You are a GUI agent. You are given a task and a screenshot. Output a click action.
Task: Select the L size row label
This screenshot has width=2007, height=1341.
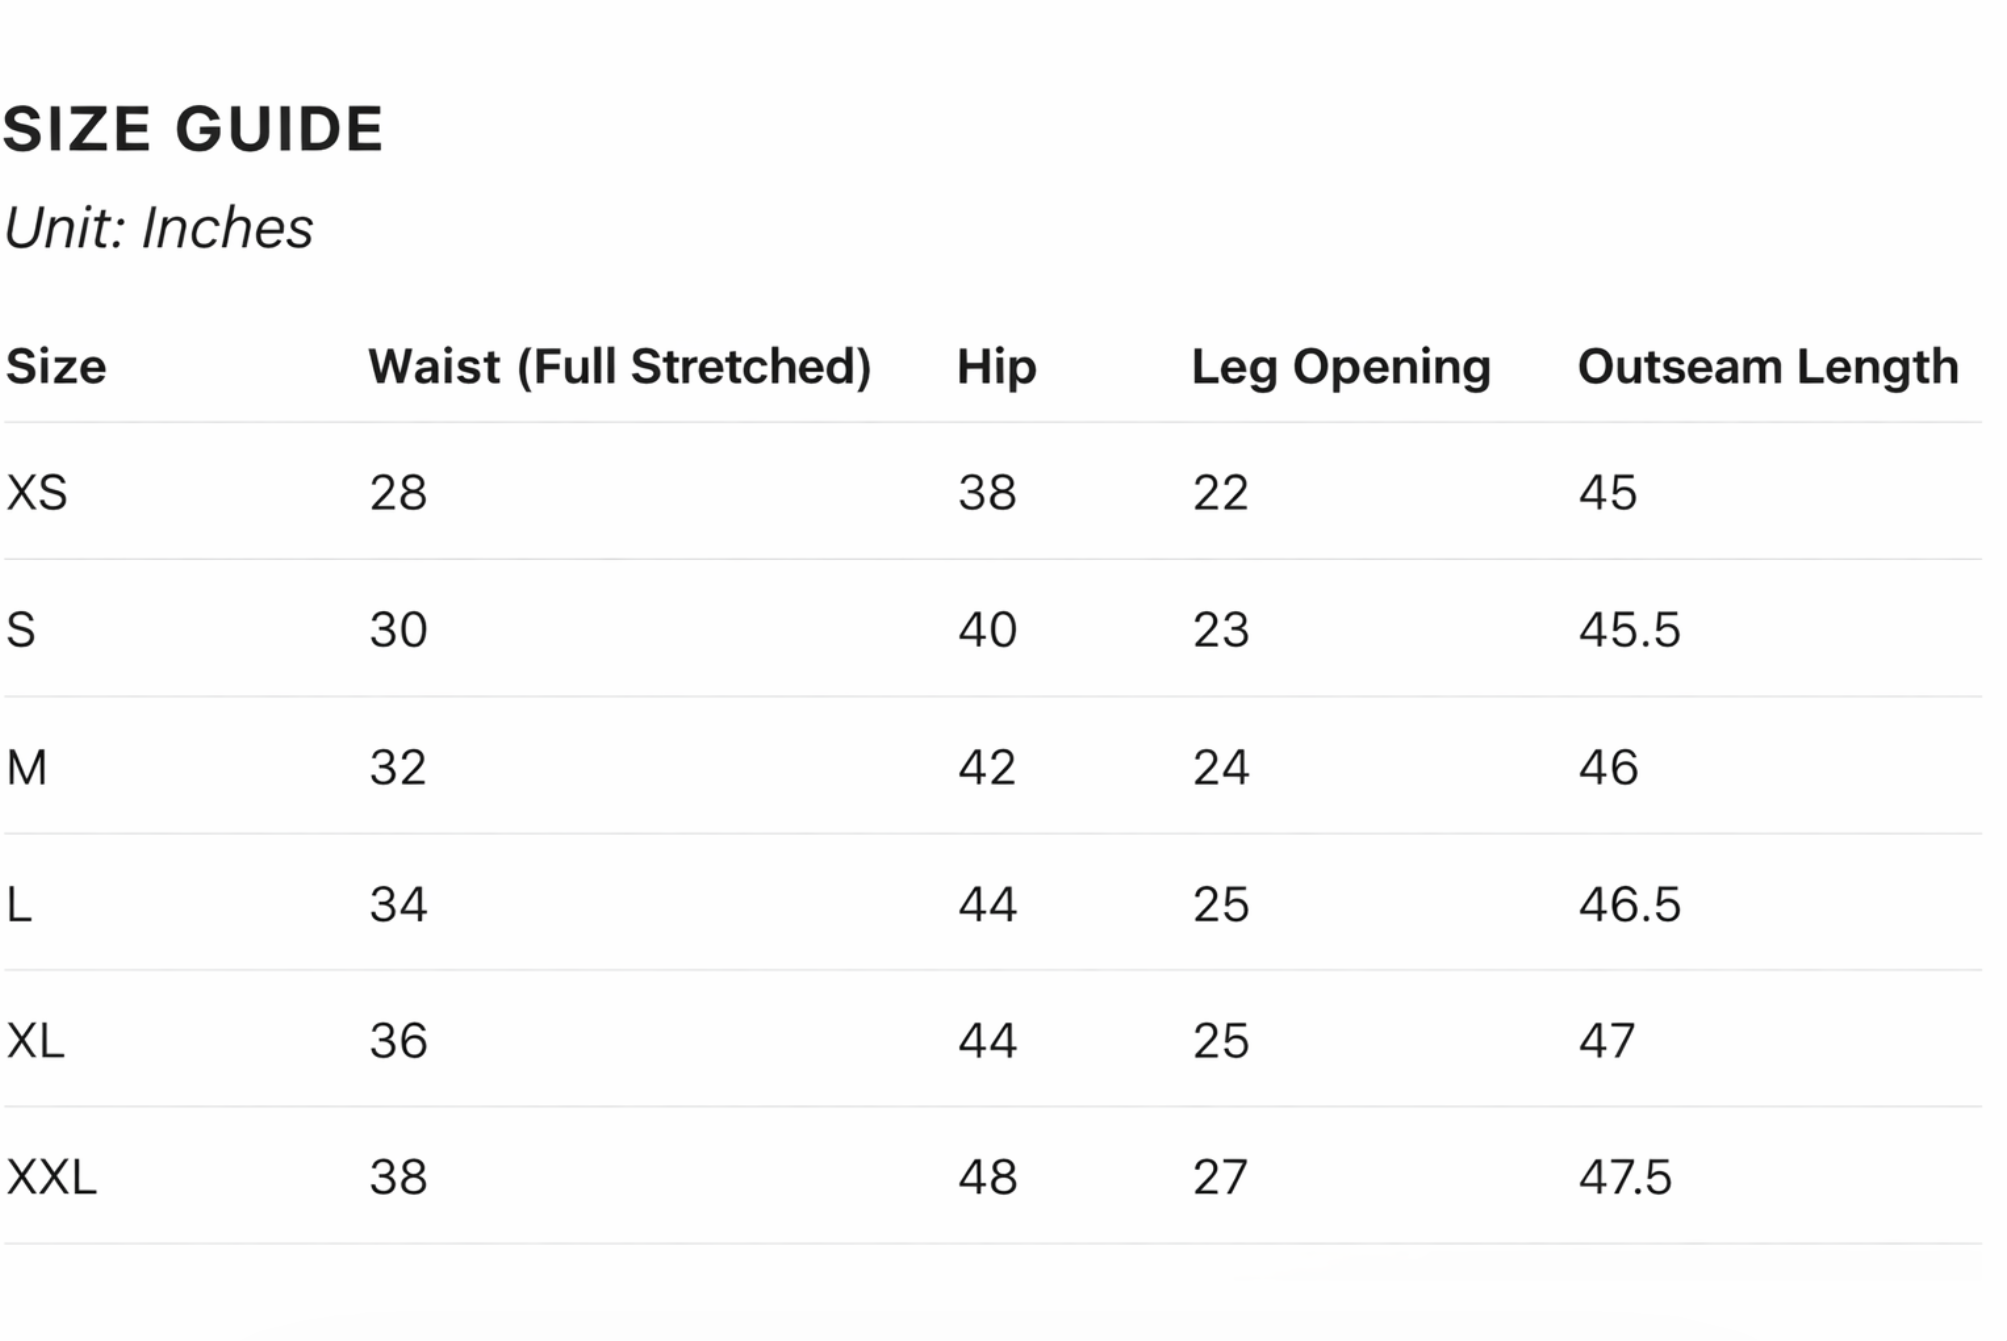click(x=19, y=905)
